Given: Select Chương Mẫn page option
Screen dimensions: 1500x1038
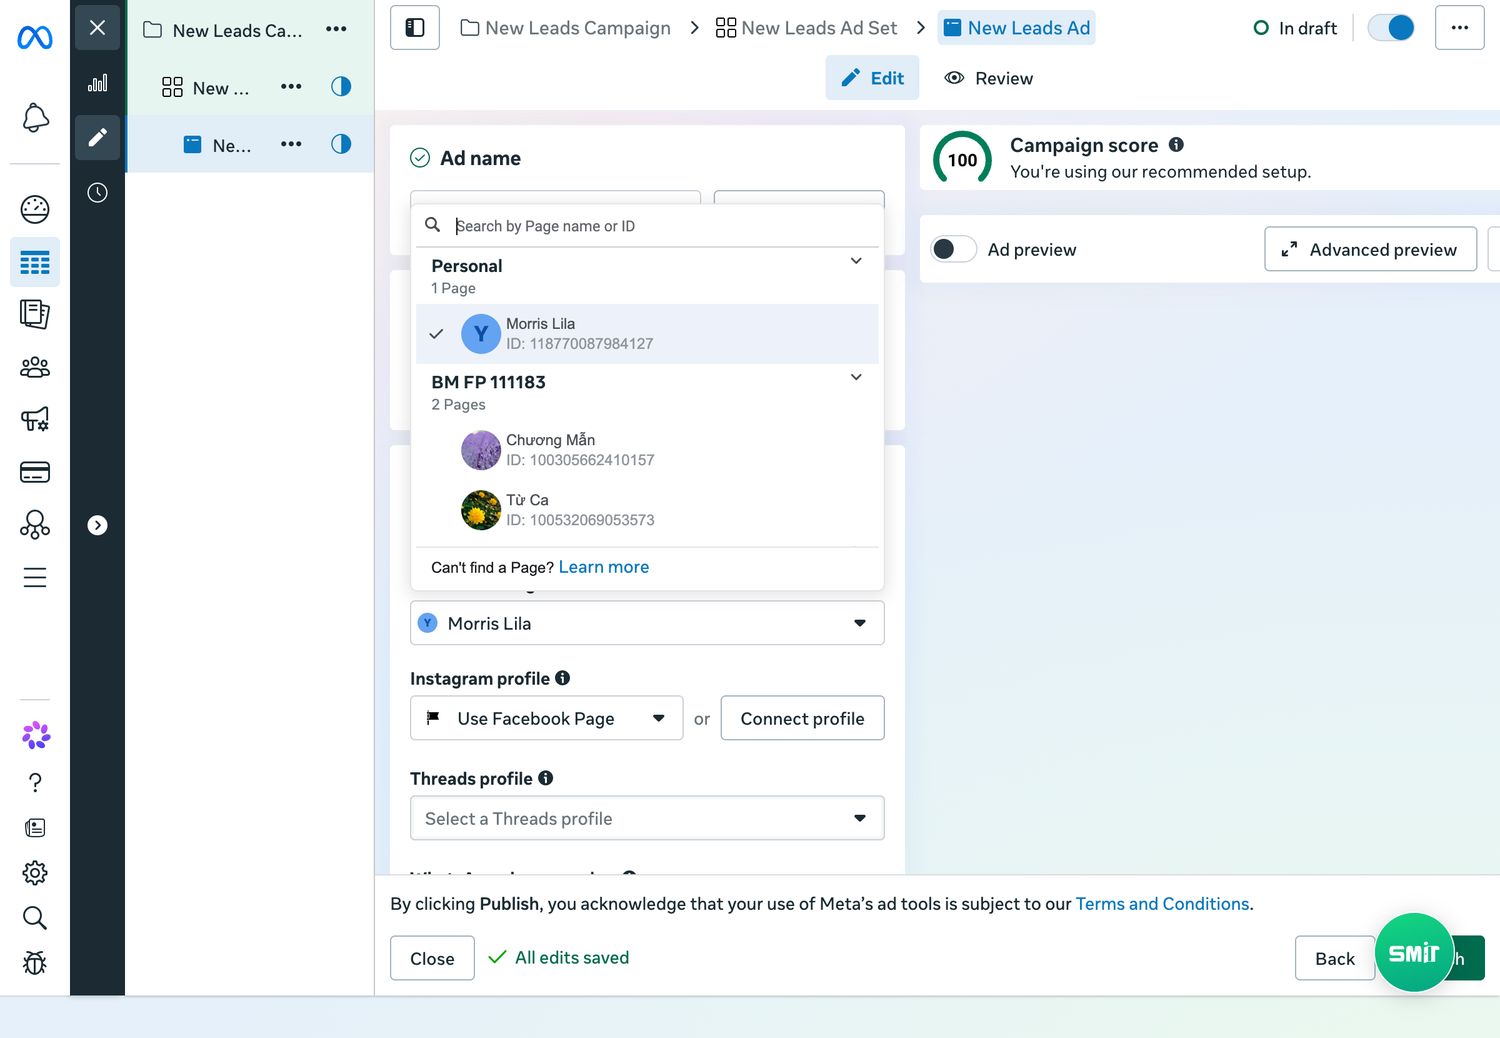Looking at the screenshot, I should (647, 450).
